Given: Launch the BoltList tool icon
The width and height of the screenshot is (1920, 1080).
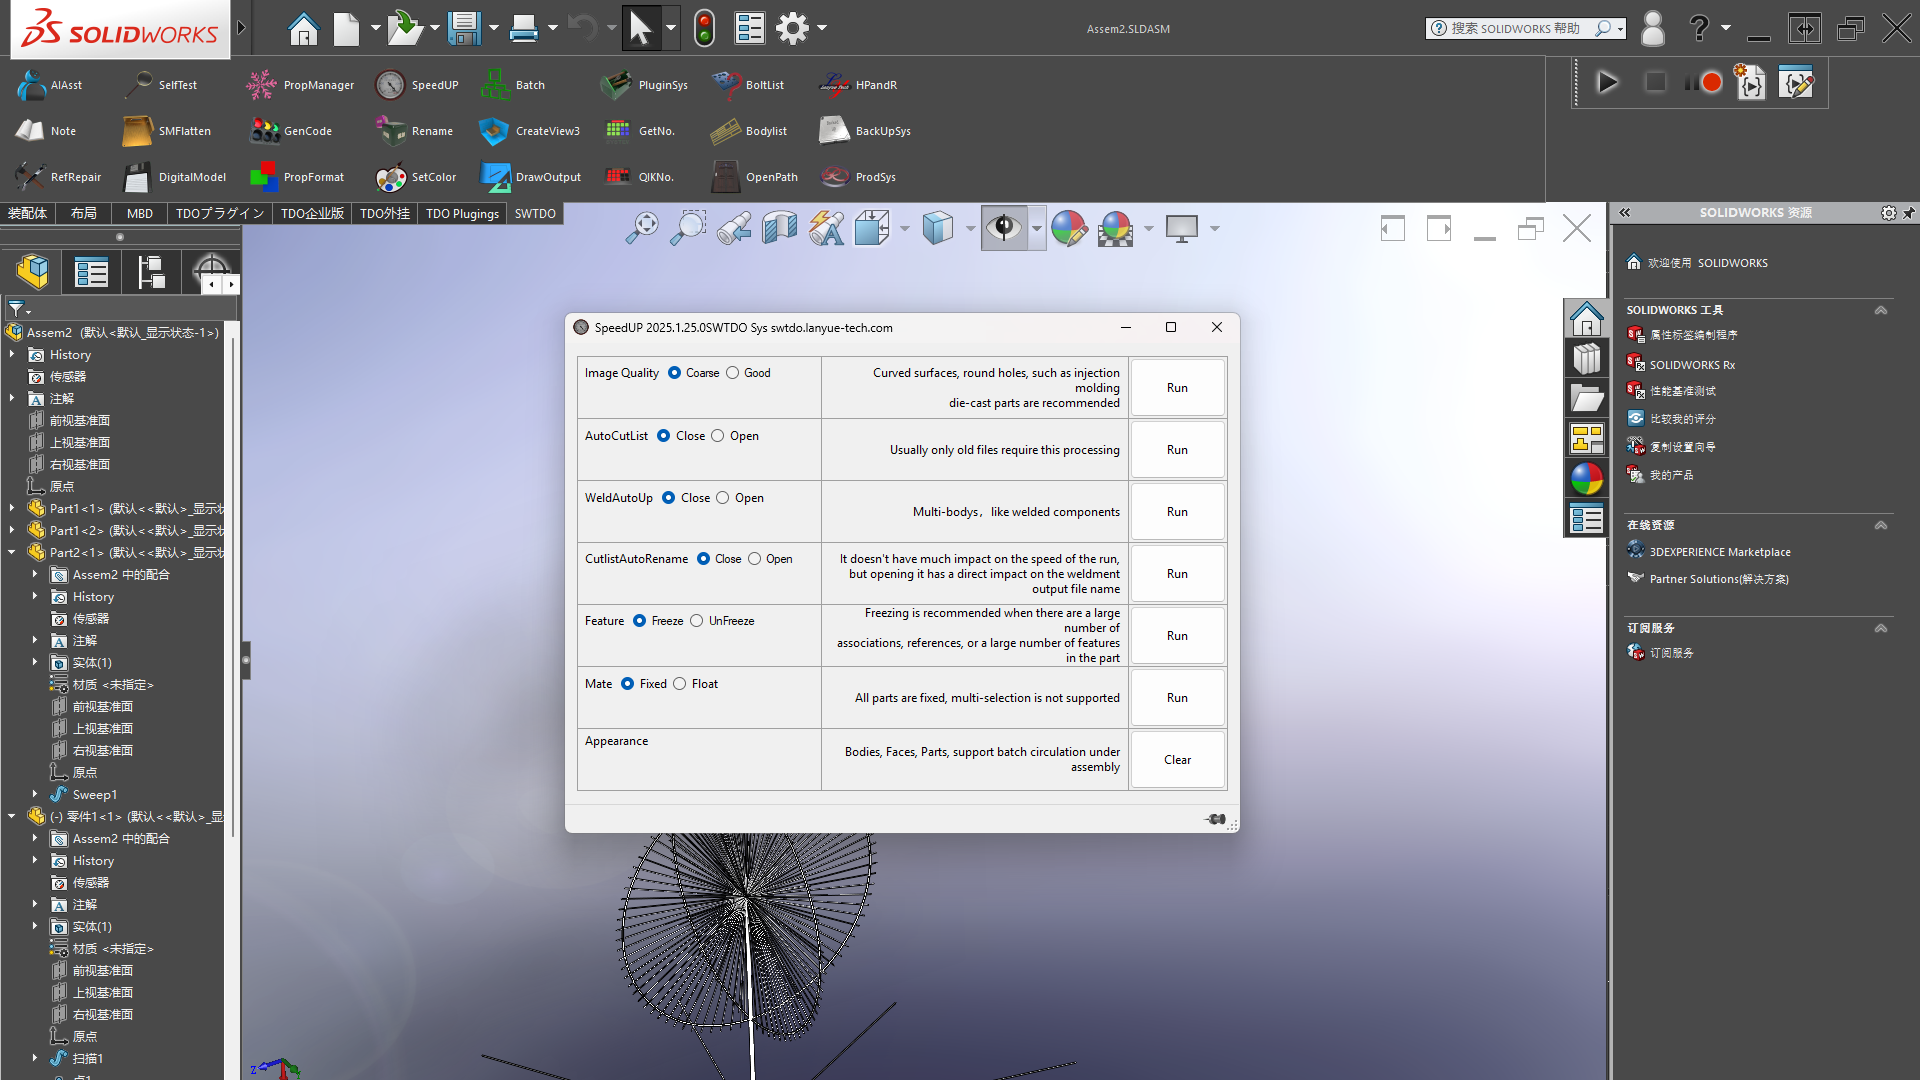Looking at the screenshot, I should point(726,85).
